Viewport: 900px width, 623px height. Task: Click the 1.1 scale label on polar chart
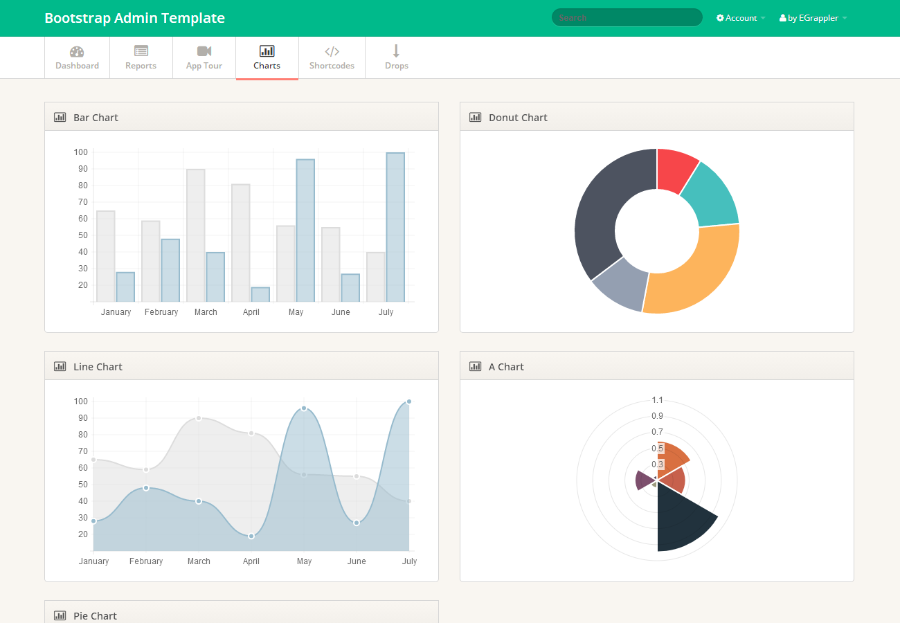(x=657, y=400)
